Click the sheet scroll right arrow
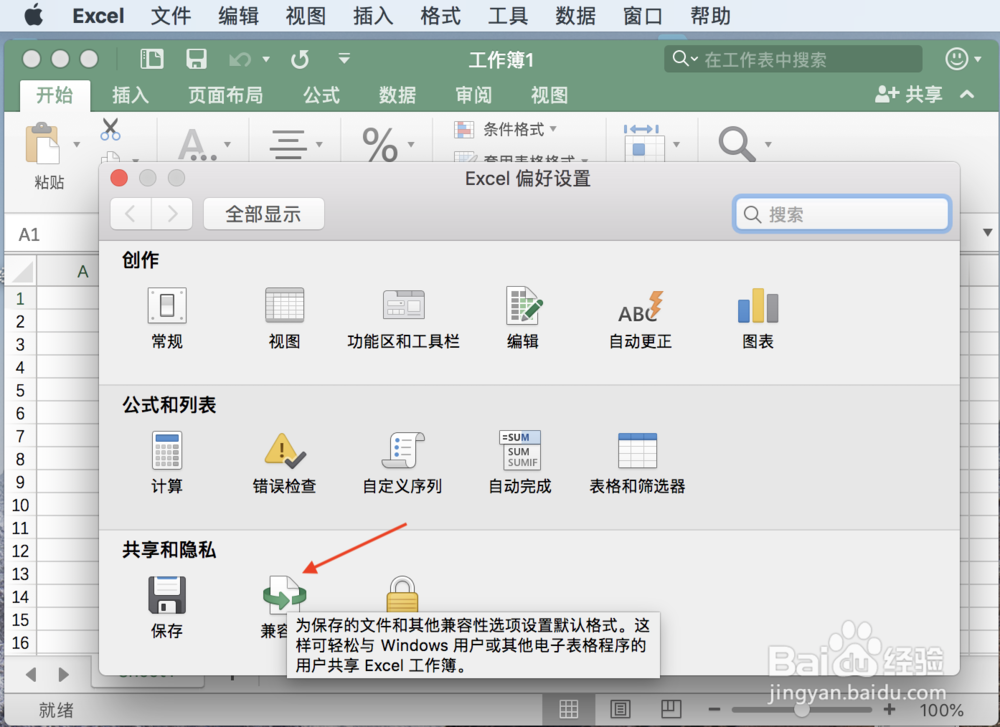 62,675
